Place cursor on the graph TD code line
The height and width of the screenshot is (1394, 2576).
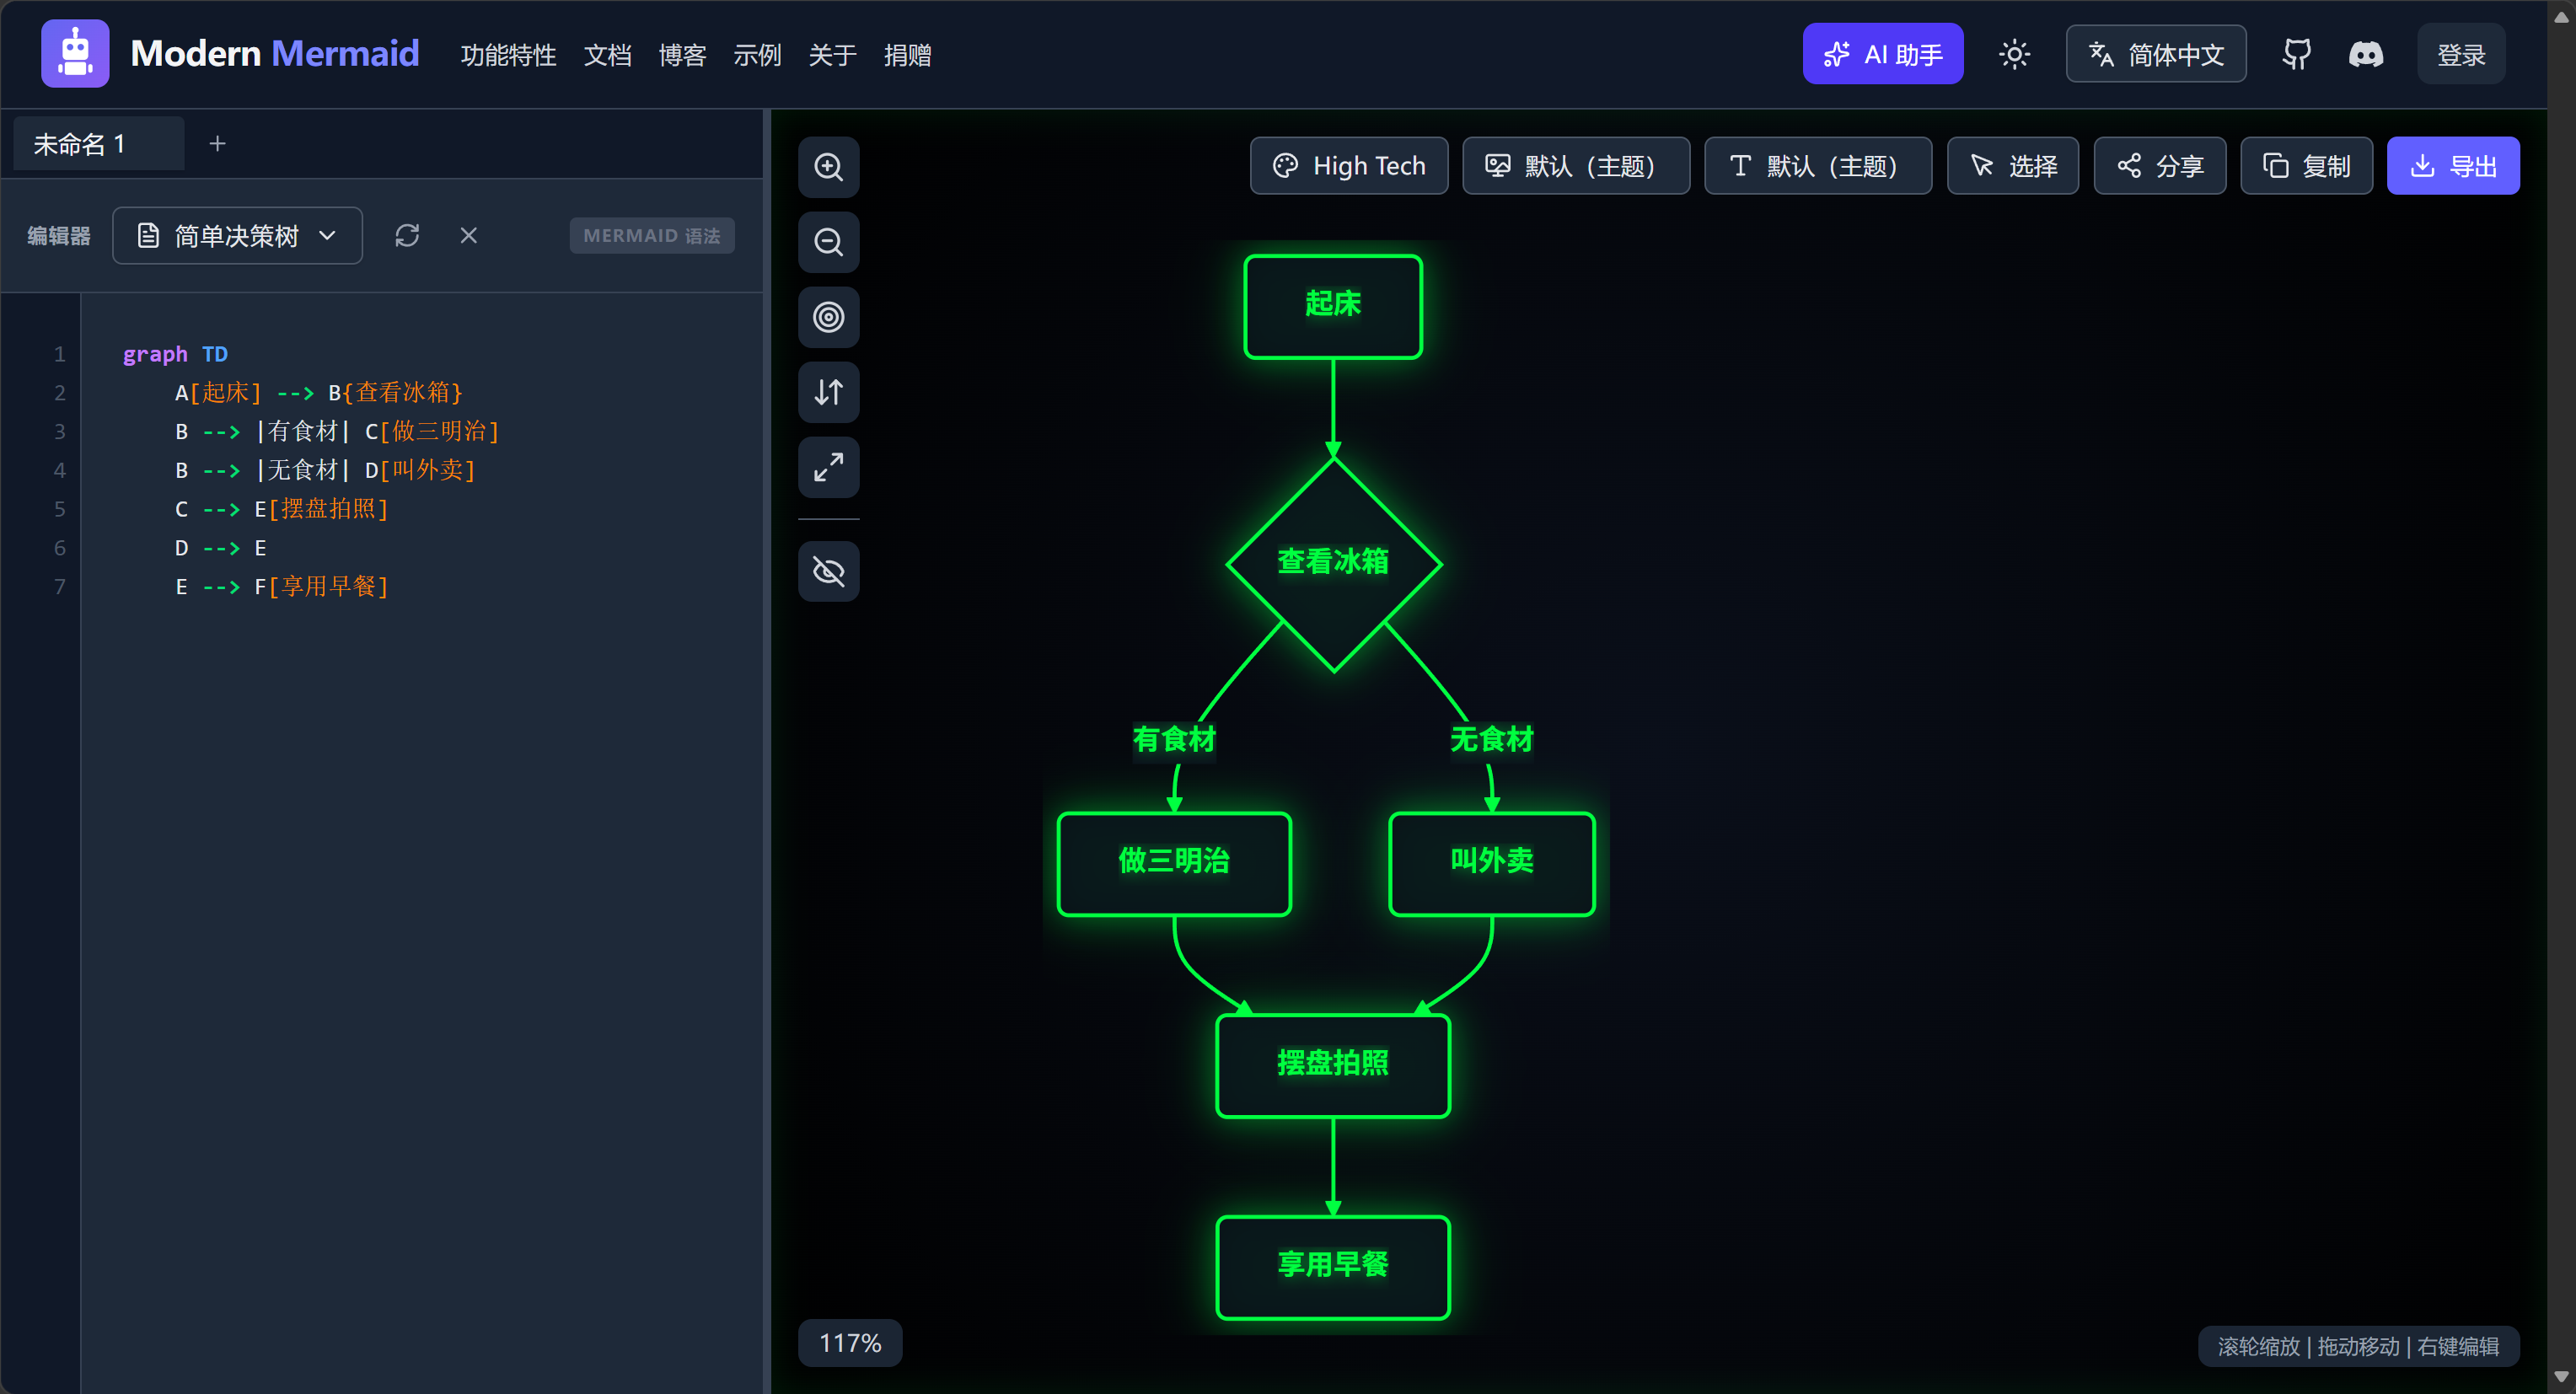tap(175, 354)
